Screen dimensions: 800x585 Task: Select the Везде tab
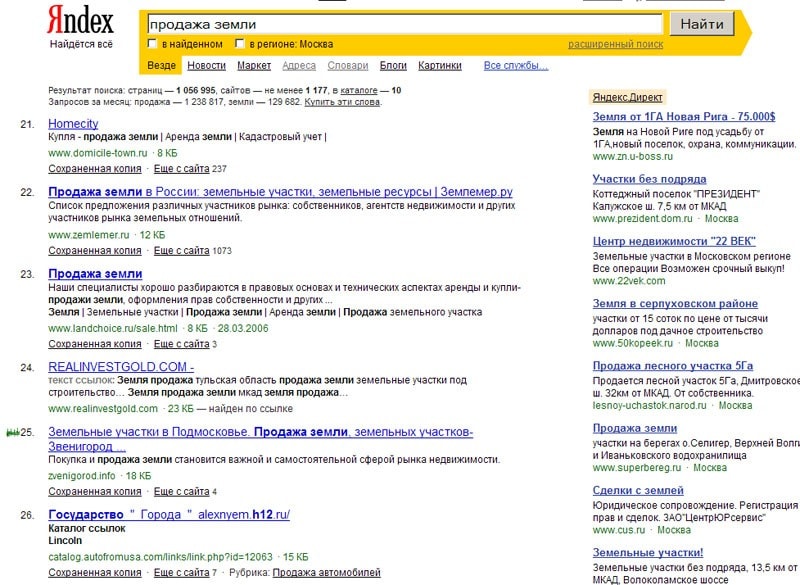[x=161, y=65]
